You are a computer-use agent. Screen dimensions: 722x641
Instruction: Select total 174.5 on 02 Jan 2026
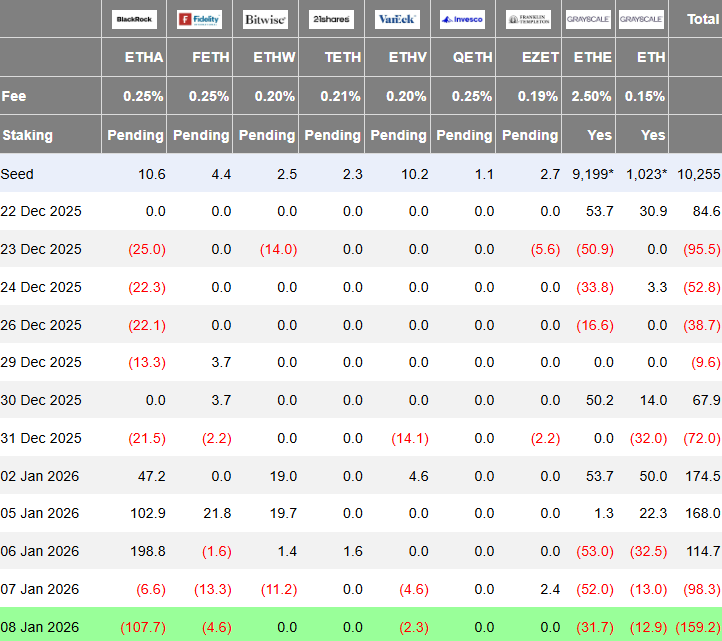(703, 476)
